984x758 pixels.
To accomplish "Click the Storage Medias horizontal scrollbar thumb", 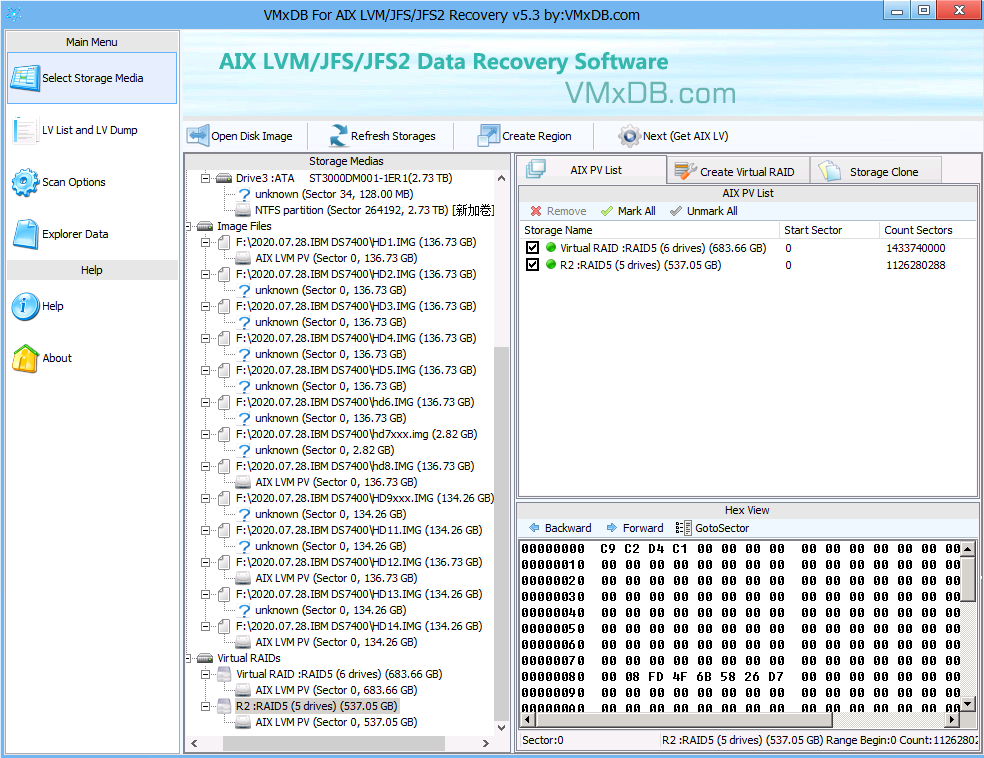I will click(x=334, y=743).
